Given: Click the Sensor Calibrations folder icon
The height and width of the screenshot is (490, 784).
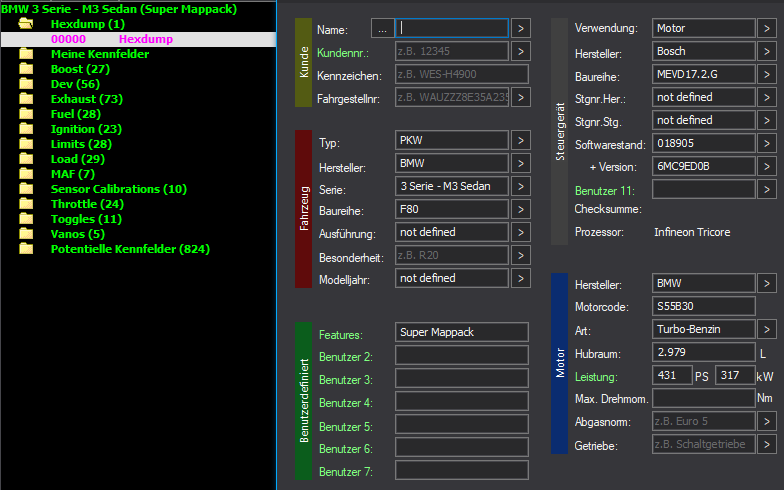Looking at the screenshot, I should coord(26,188).
